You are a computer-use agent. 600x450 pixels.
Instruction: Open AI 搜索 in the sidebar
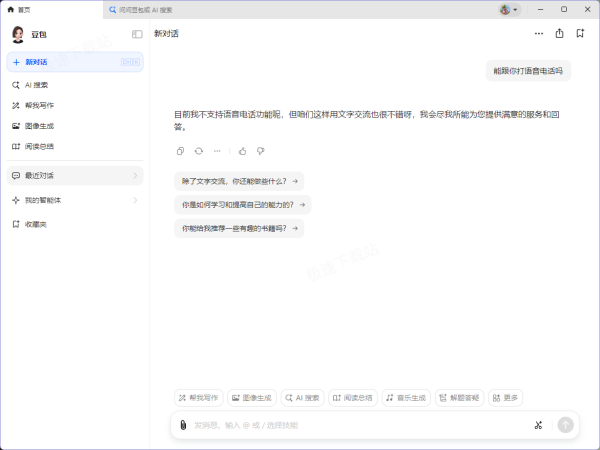click(75, 85)
